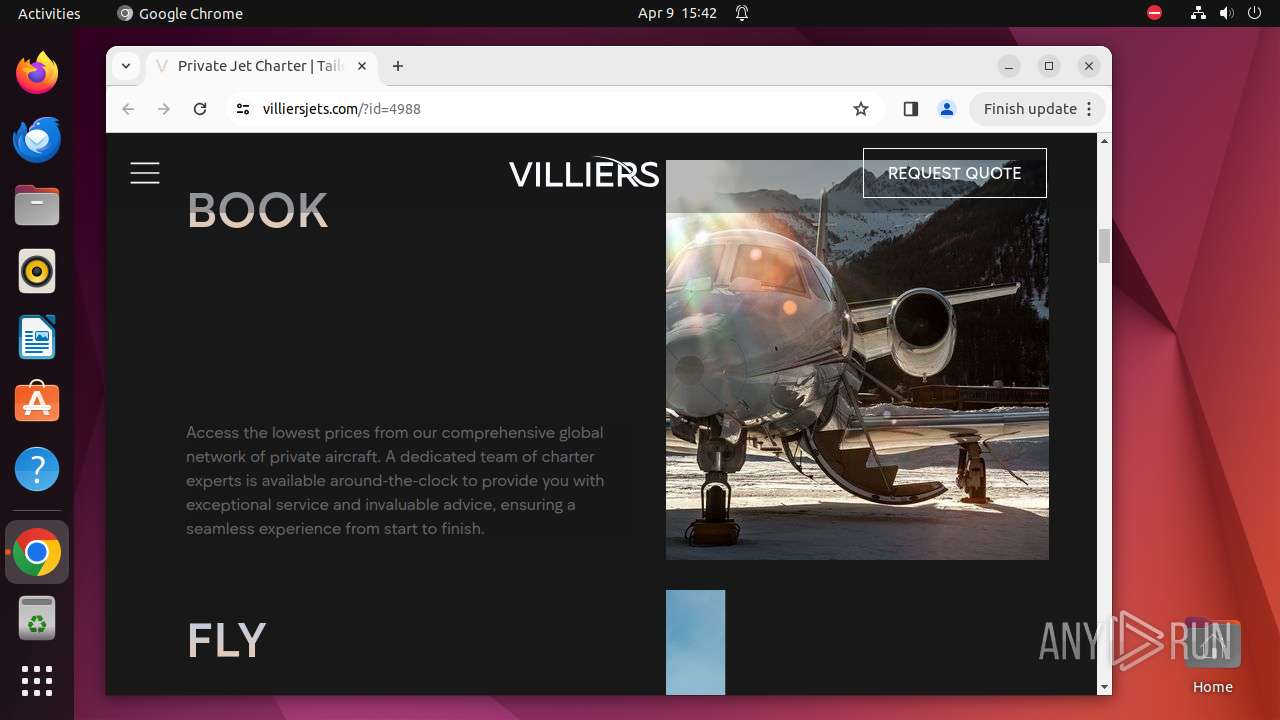This screenshot has height=720, width=1280.
Task: Launch LibreOffice Writer
Action: (37, 337)
